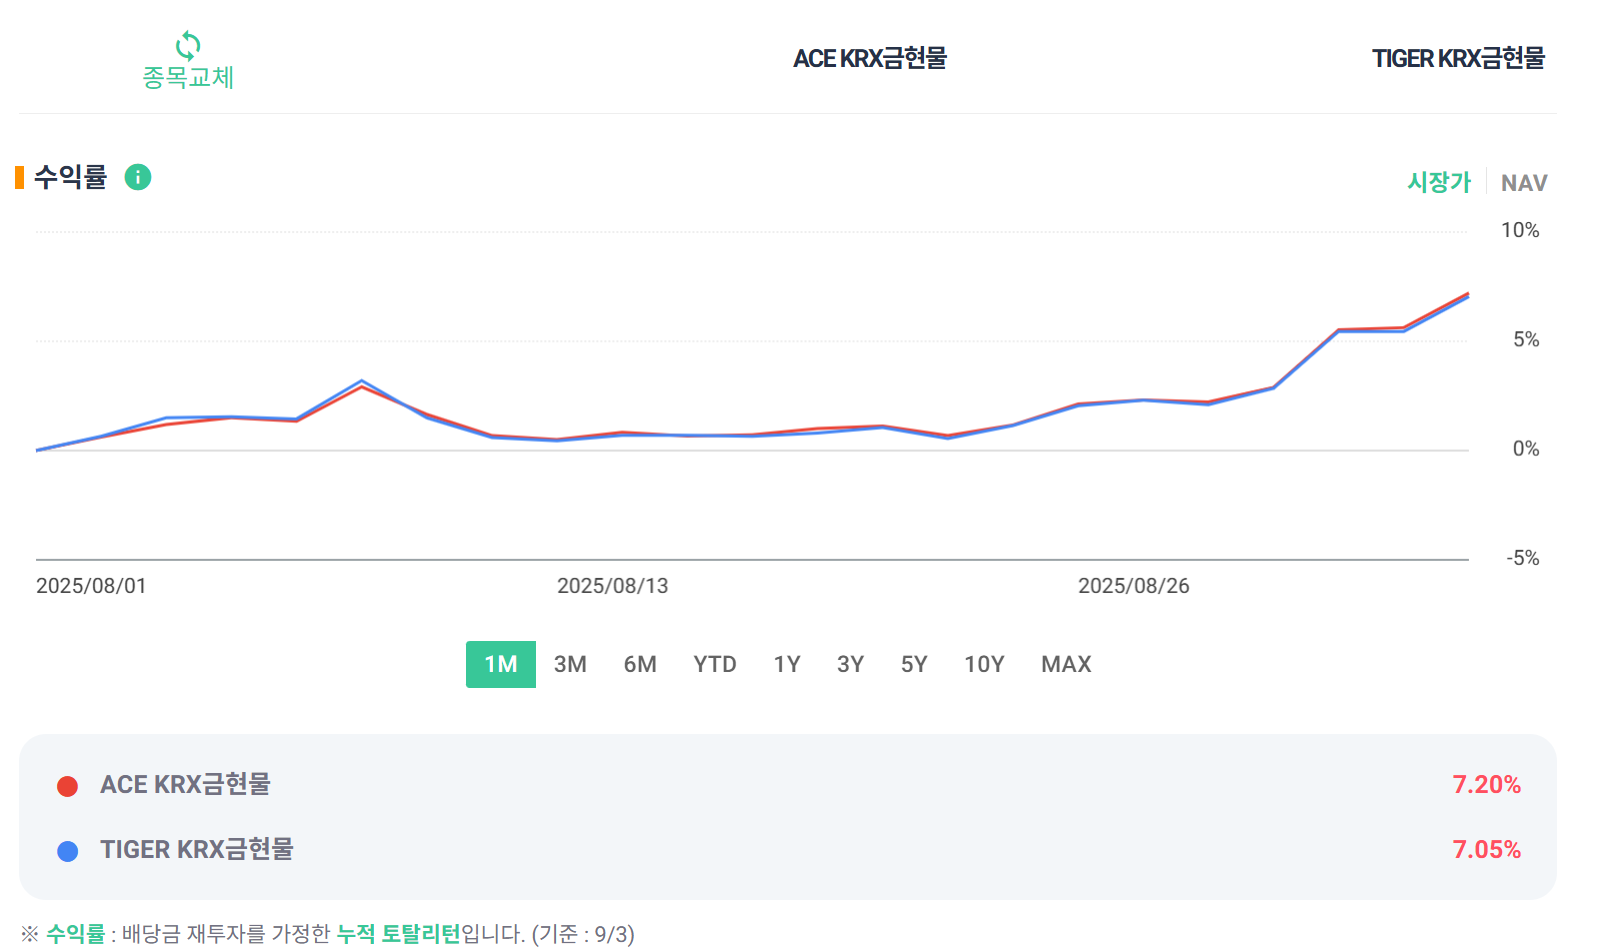This screenshot has width=1600, height=950.
Task: Click the 종목교체 label
Action: (188, 77)
